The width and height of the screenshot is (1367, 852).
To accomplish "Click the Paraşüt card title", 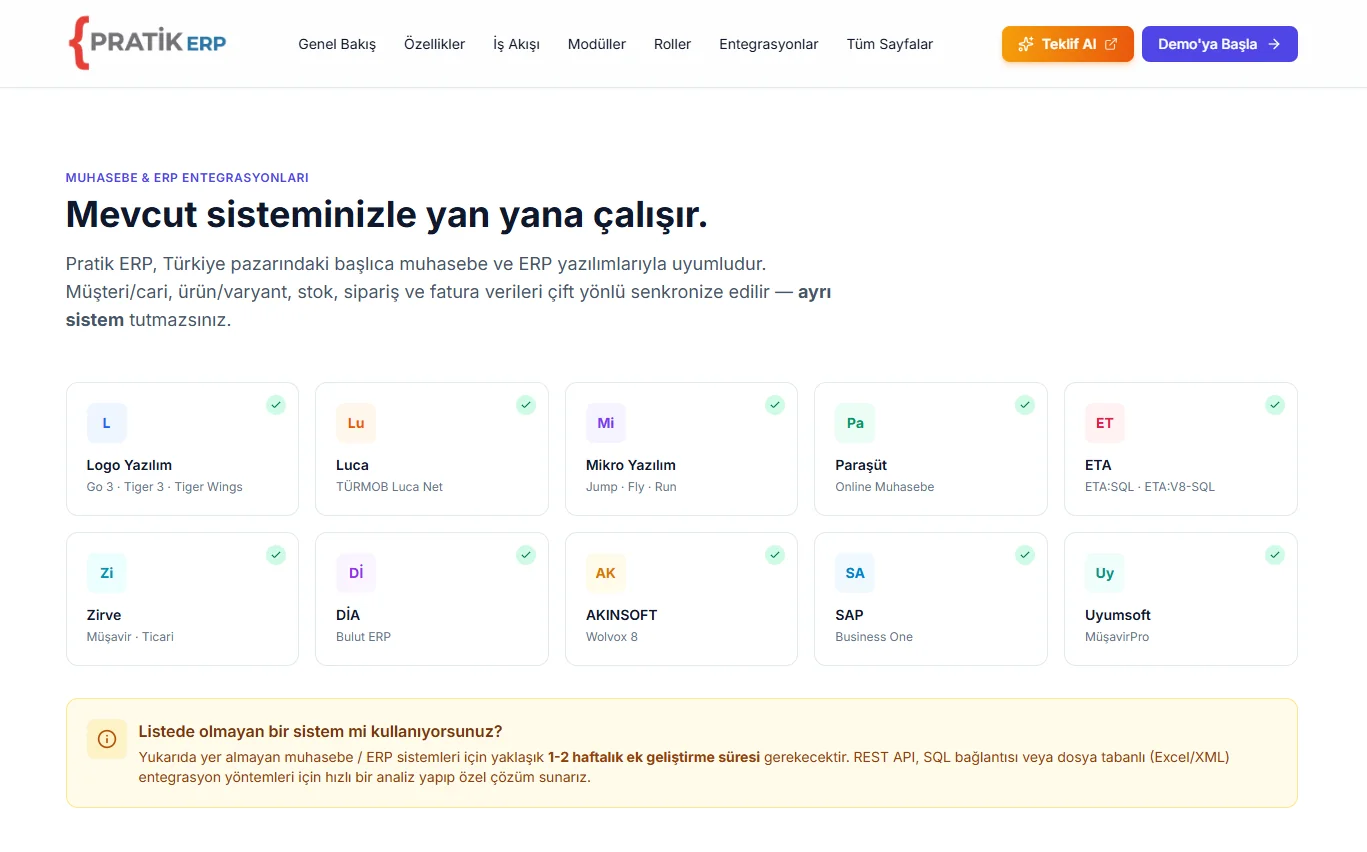I will [x=861, y=465].
